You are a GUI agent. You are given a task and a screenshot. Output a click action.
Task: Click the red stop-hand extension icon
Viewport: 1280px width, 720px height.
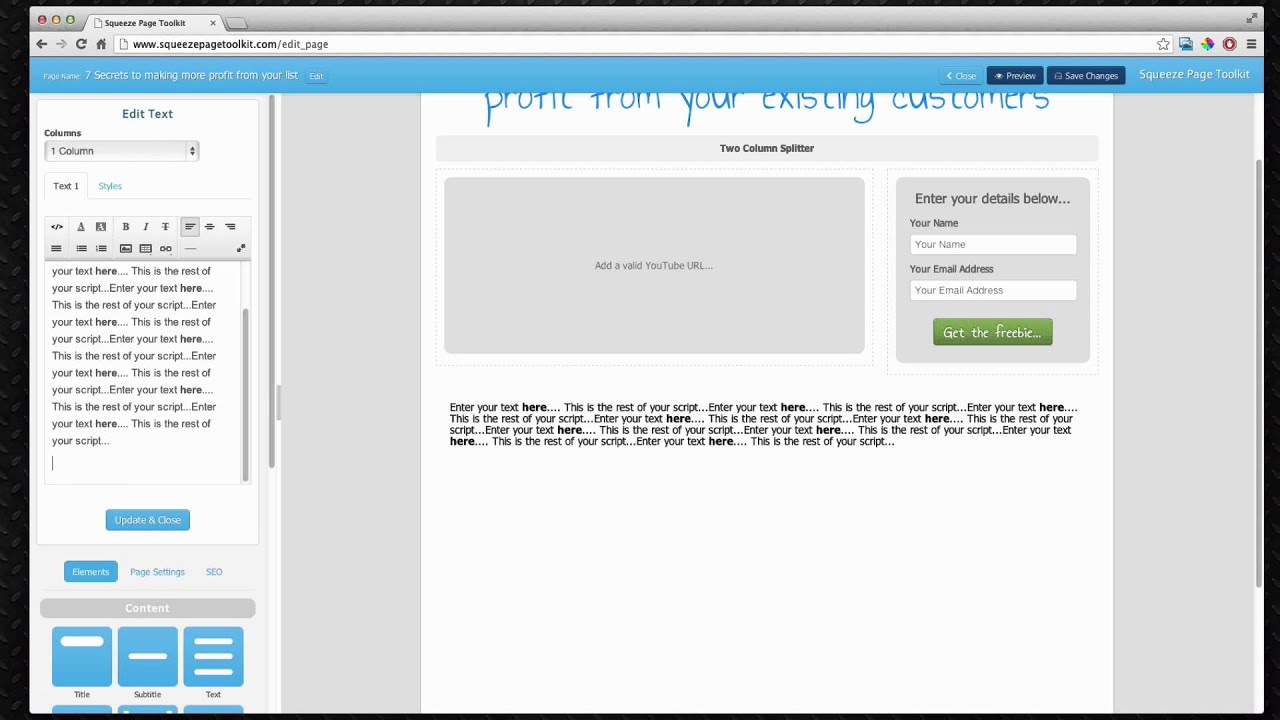(1230, 44)
